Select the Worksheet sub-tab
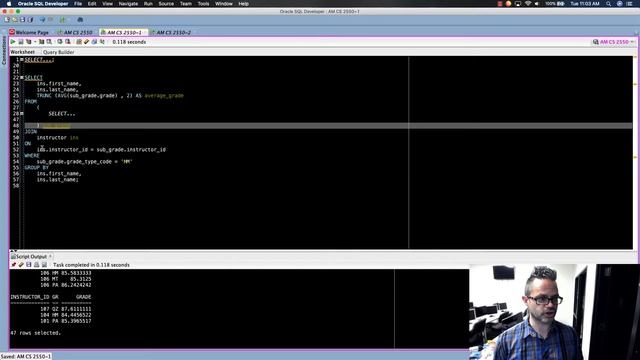640x360 pixels. 22,52
